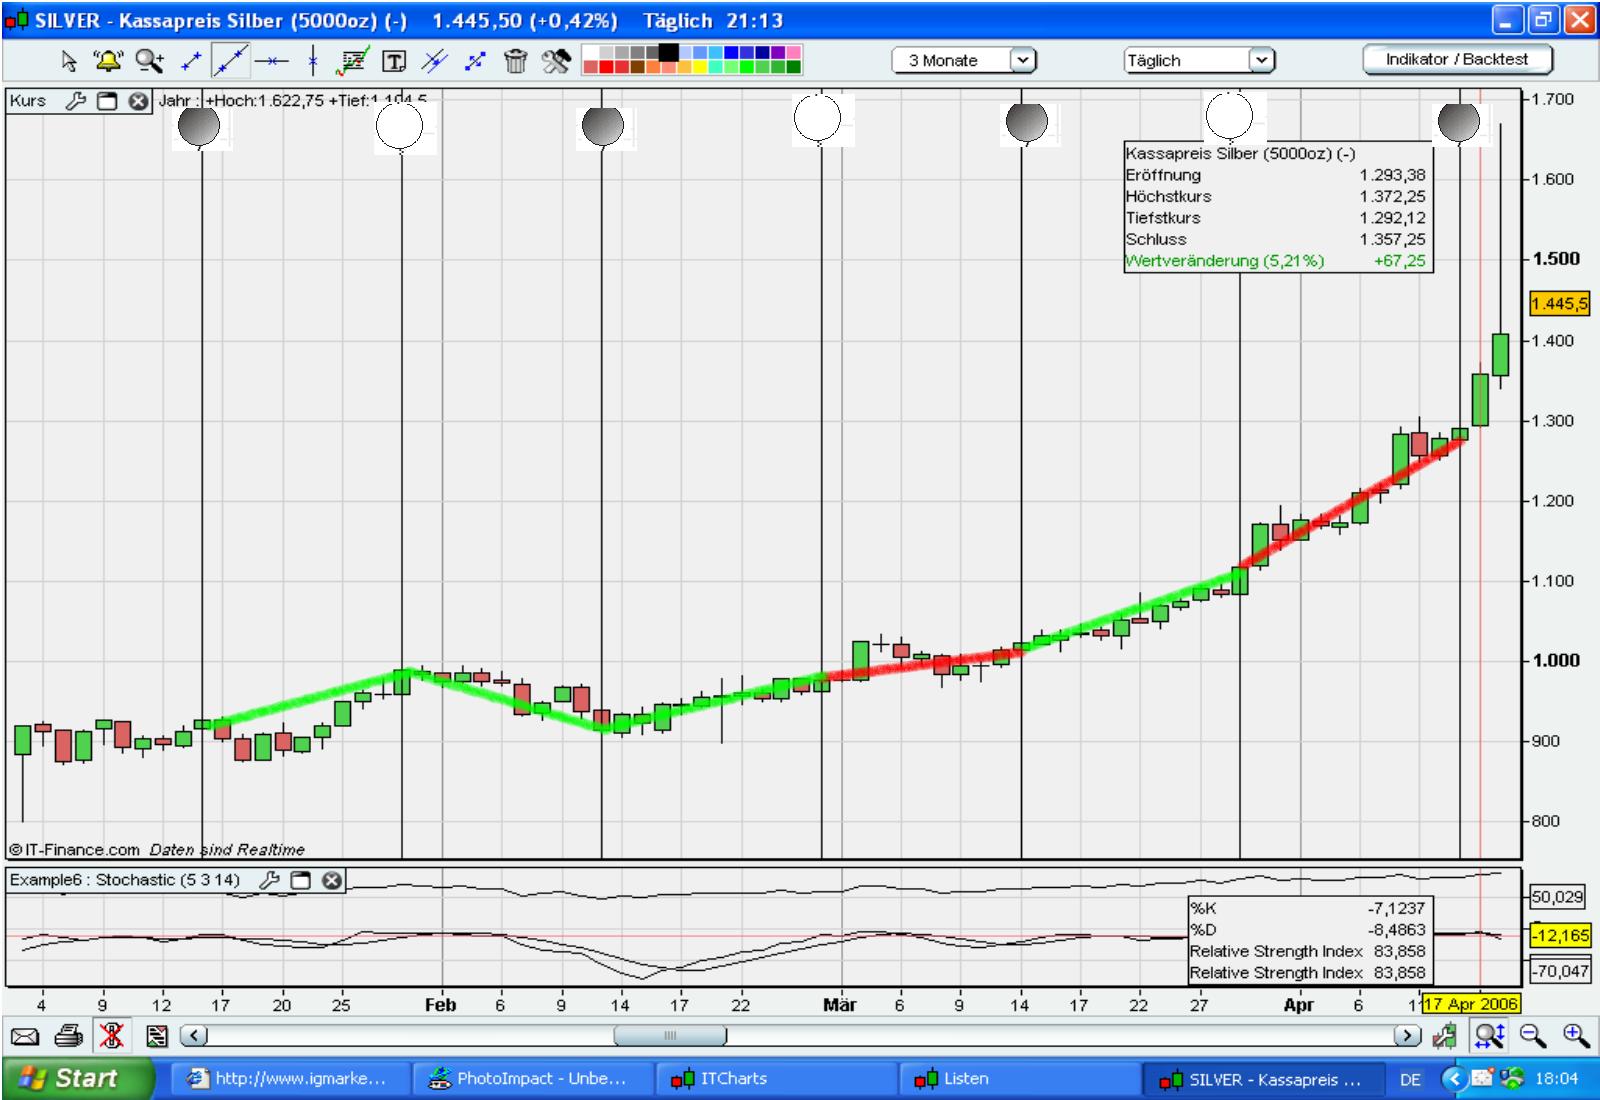Click the Example6 : Stochastic label
1600x1100 pixels.
(x=125, y=880)
